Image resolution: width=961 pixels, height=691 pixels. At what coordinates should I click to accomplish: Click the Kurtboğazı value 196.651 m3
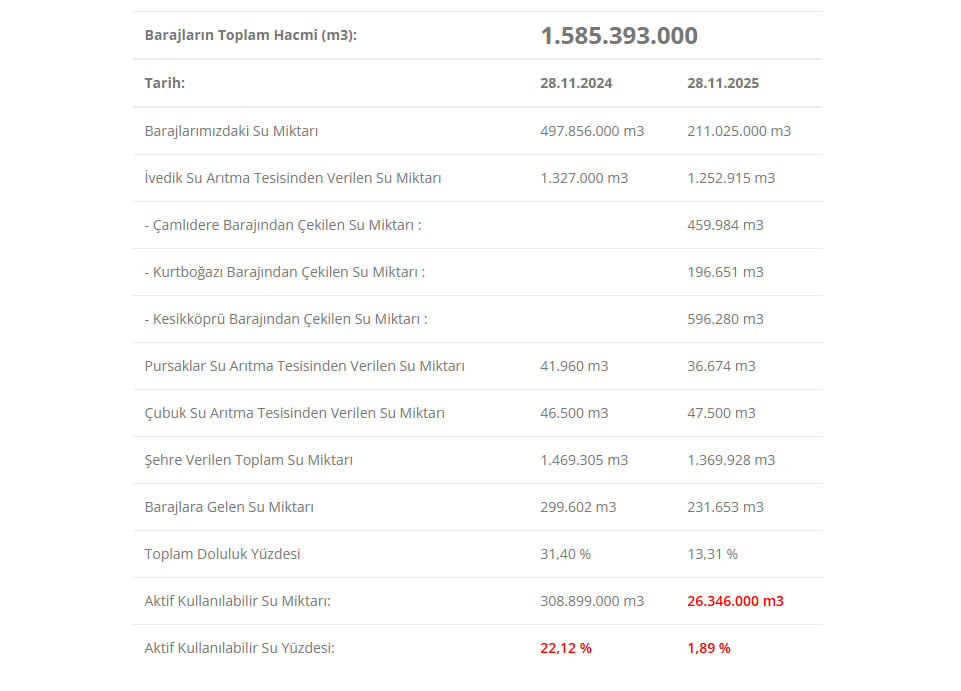point(725,272)
